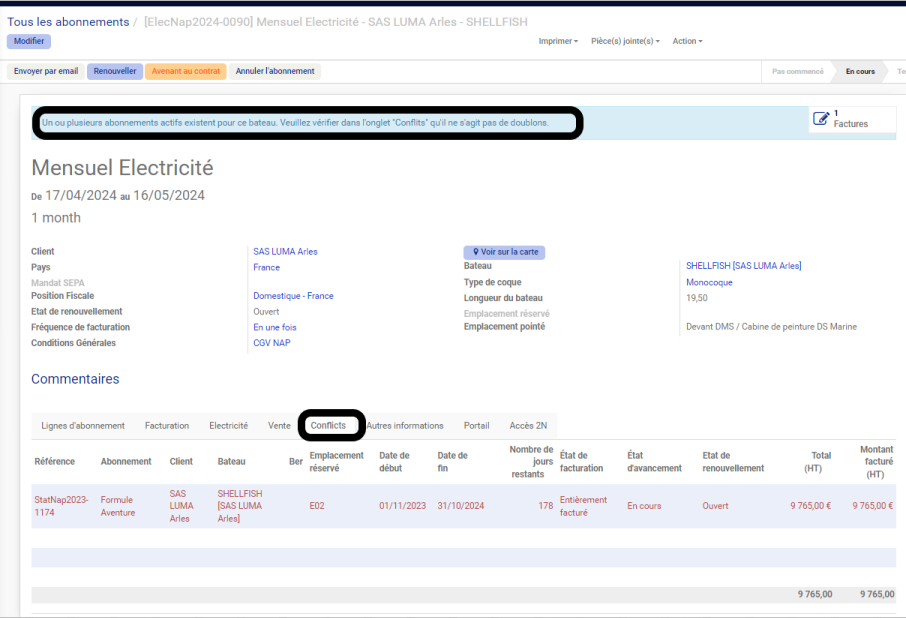The height and width of the screenshot is (618, 906).
Task: Switch to the Electricité tab
Action: coord(228,426)
